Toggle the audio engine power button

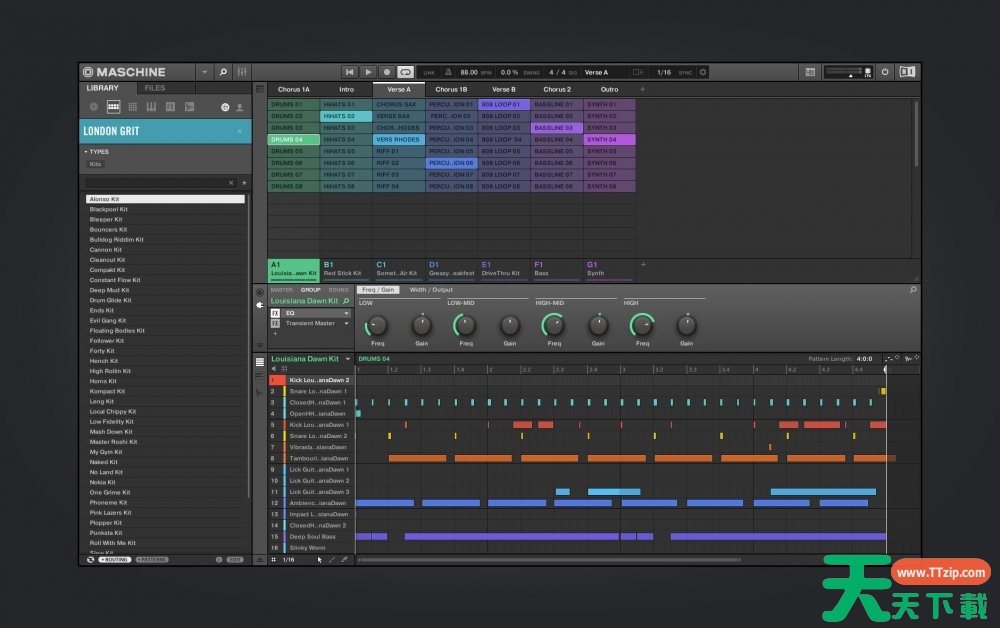click(885, 72)
